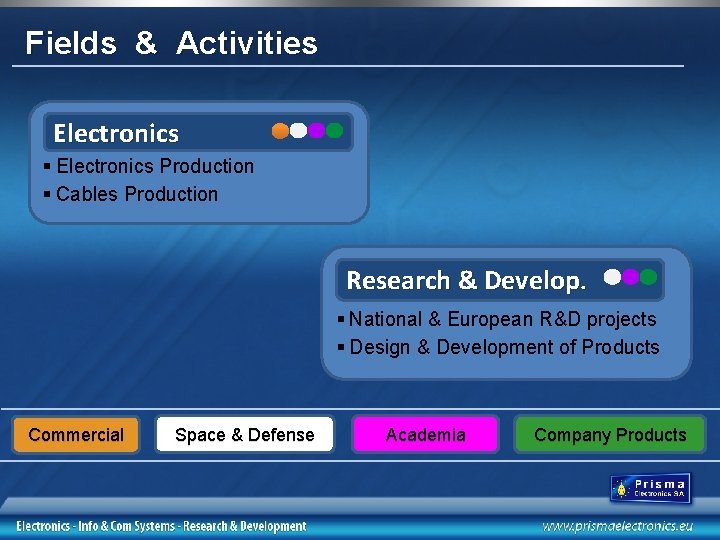Select the Fields & Activities title
The image size is (720, 540).
point(171,43)
